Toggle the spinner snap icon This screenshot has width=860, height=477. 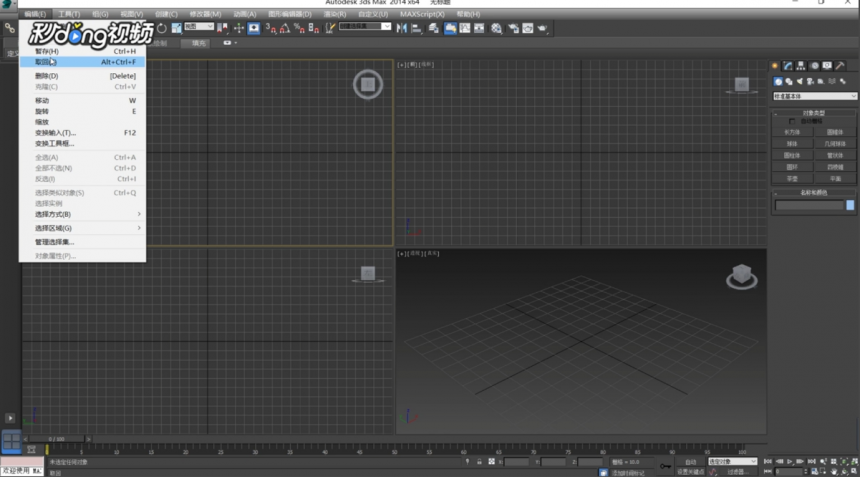point(314,28)
